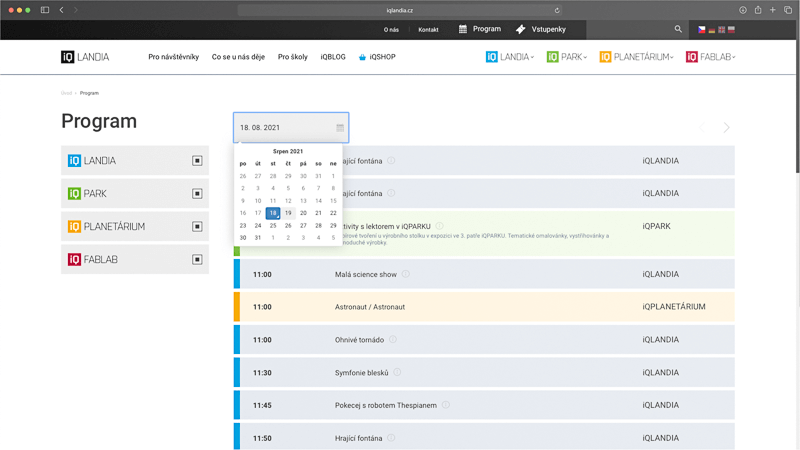Click the search magnifier icon in the top bar
Viewport: 800px width, 450px height.
pyautogui.click(x=678, y=30)
